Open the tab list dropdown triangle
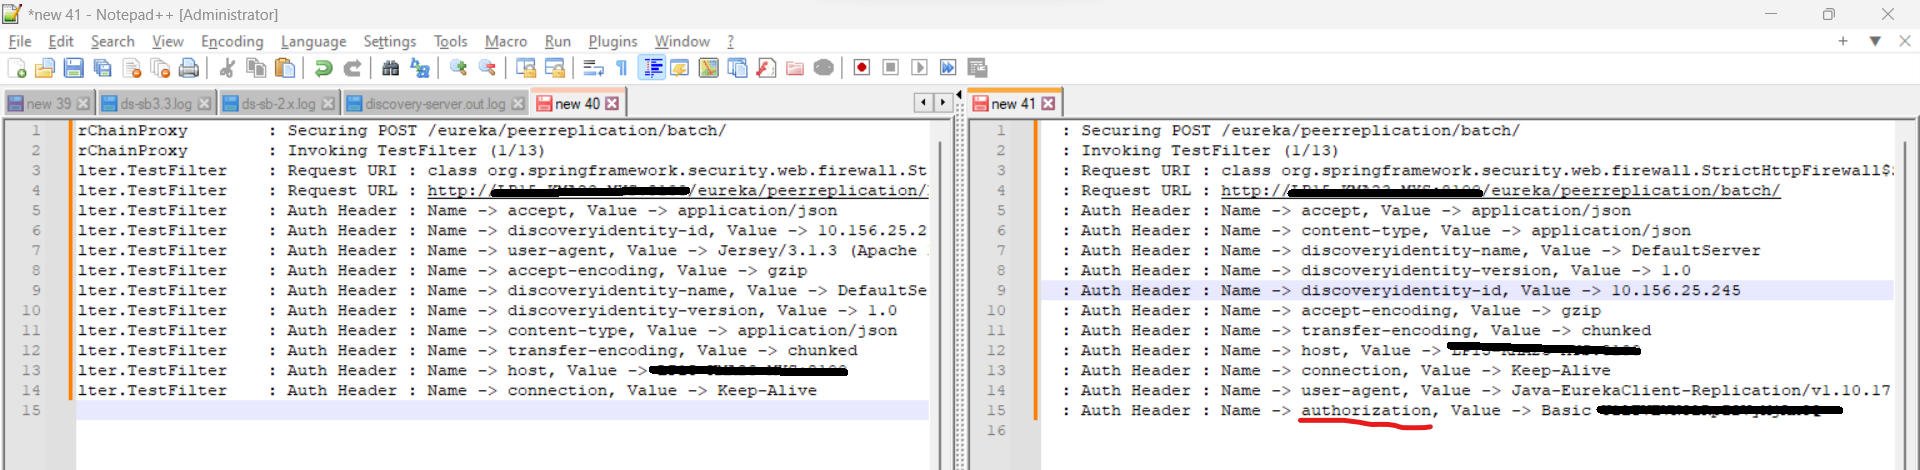The height and width of the screenshot is (470, 1920). tap(1875, 41)
